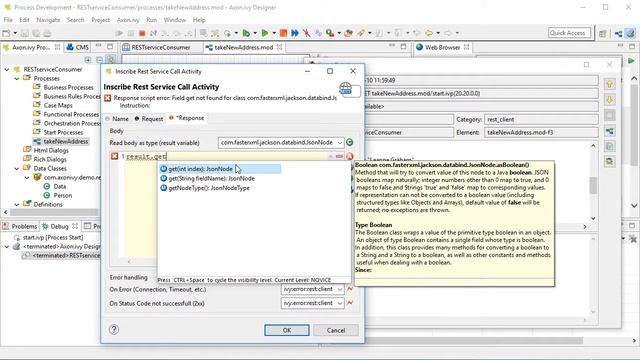Select Business Processes in project tree
The width and height of the screenshot is (640, 360).
coord(69,87)
